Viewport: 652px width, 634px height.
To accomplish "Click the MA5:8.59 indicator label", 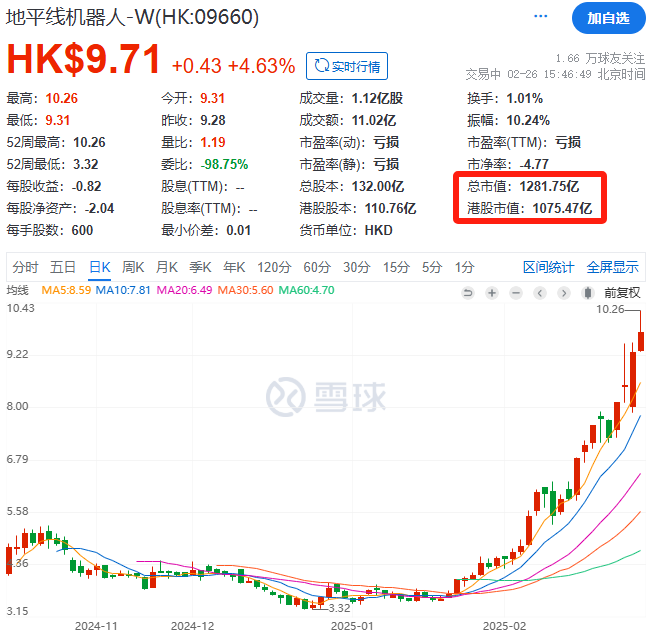I will 66,290.
